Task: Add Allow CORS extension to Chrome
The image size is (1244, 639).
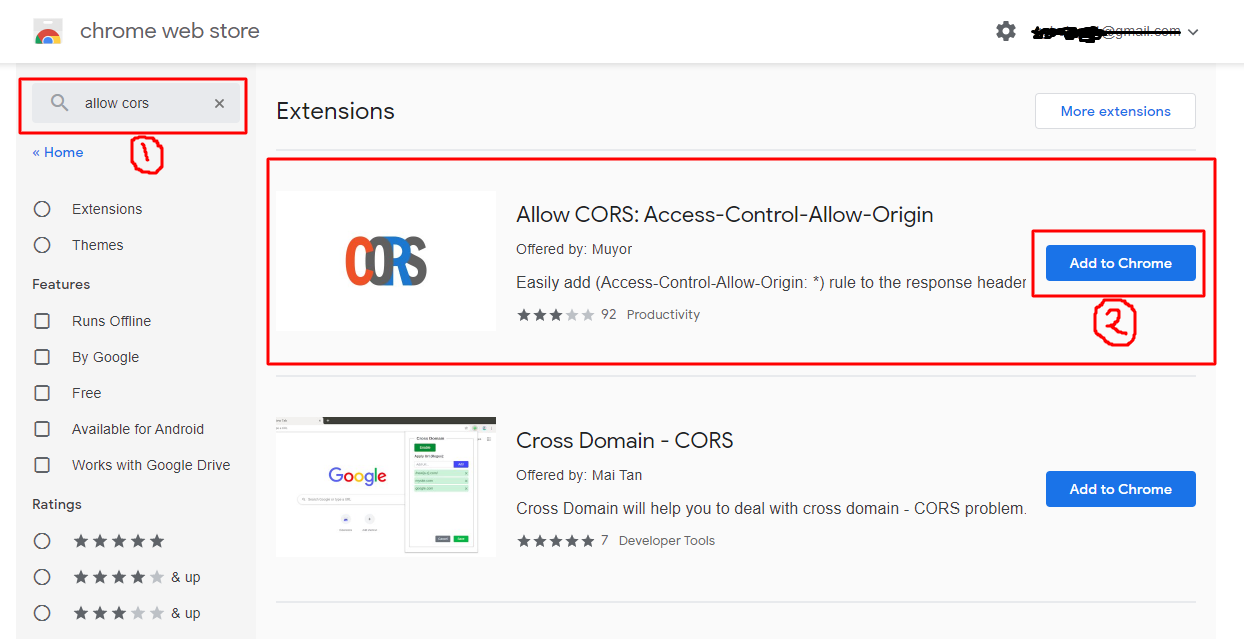Action: (x=1120, y=263)
